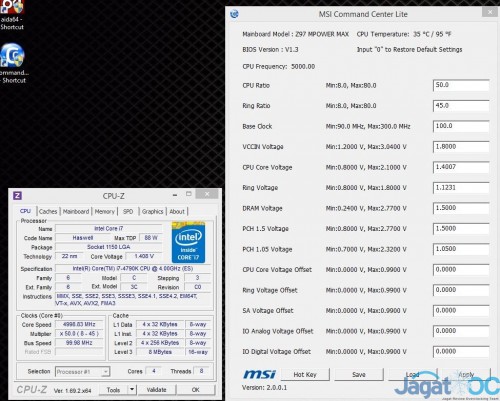500x401 pixels.
Task: Open the About tab
Action: tap(177, 211)
